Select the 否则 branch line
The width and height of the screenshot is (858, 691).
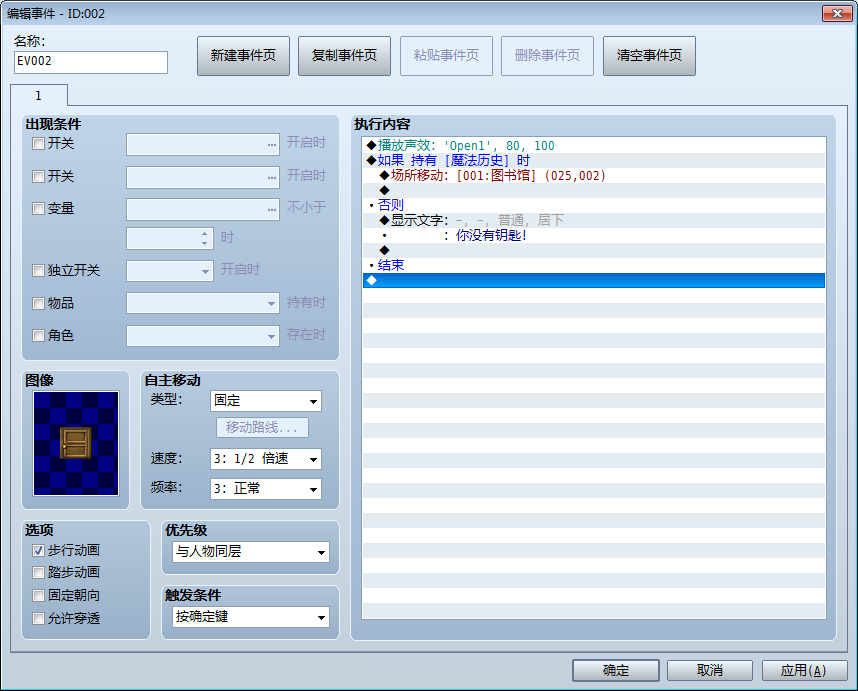[594, 205]
